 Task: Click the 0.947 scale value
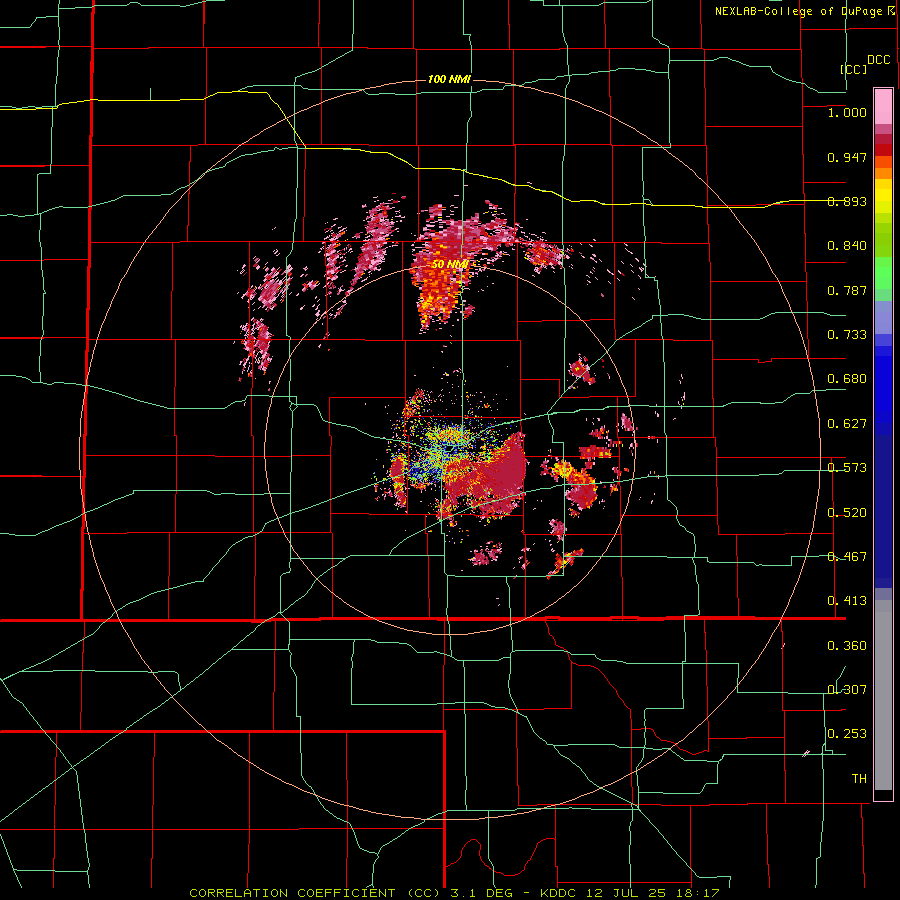(847, 157)
